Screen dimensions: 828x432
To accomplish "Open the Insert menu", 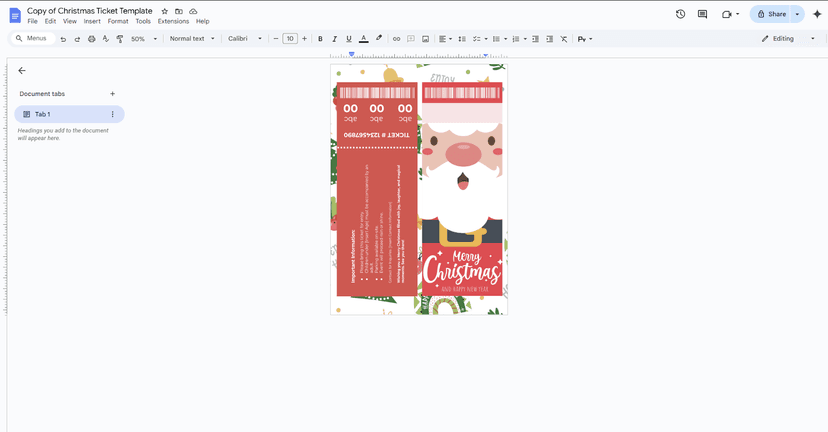I will pyautogui.click(x=92, y=21).
